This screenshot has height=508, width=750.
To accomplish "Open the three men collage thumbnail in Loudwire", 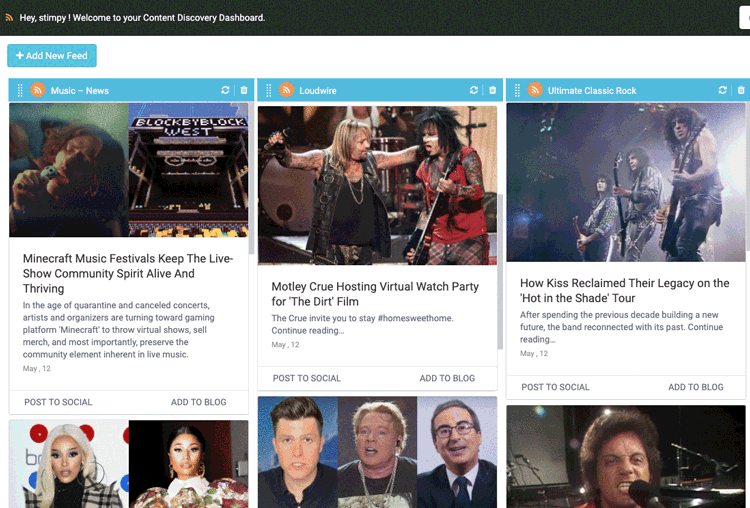I will coord(377,452).
